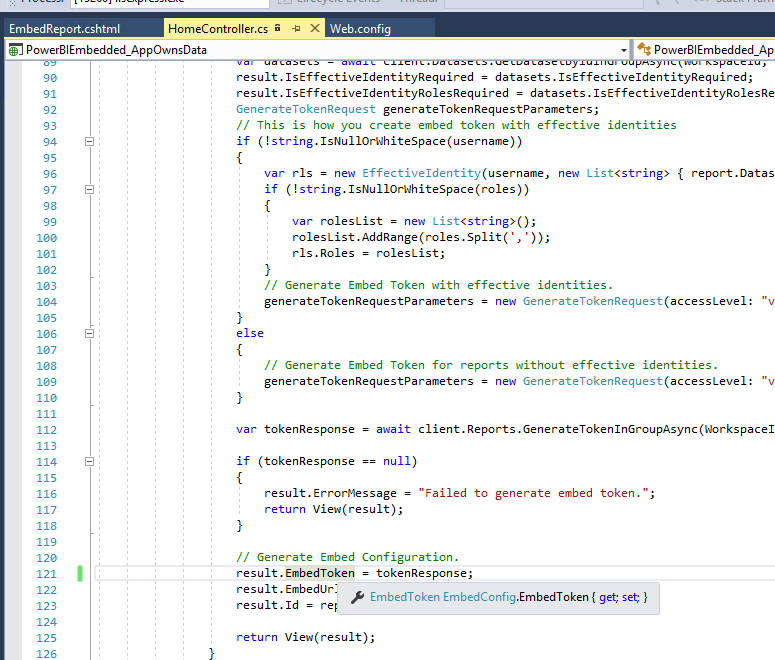The height and width of the screenshot is (660, 775).
Task: Click the else keyword on line 106
Action: coord(250,333)
